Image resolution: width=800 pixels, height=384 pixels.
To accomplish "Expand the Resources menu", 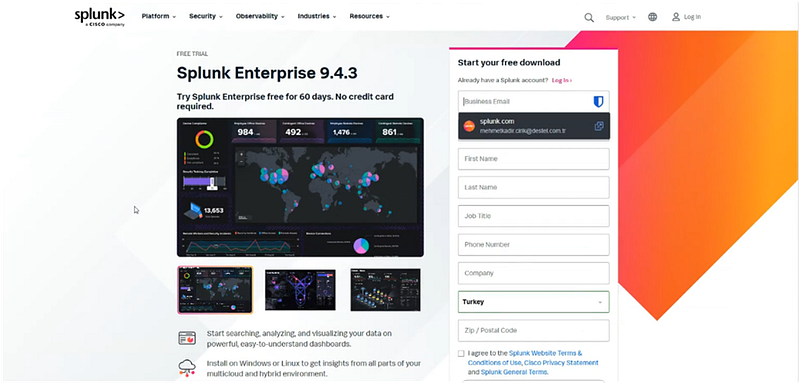I will 369,16.
